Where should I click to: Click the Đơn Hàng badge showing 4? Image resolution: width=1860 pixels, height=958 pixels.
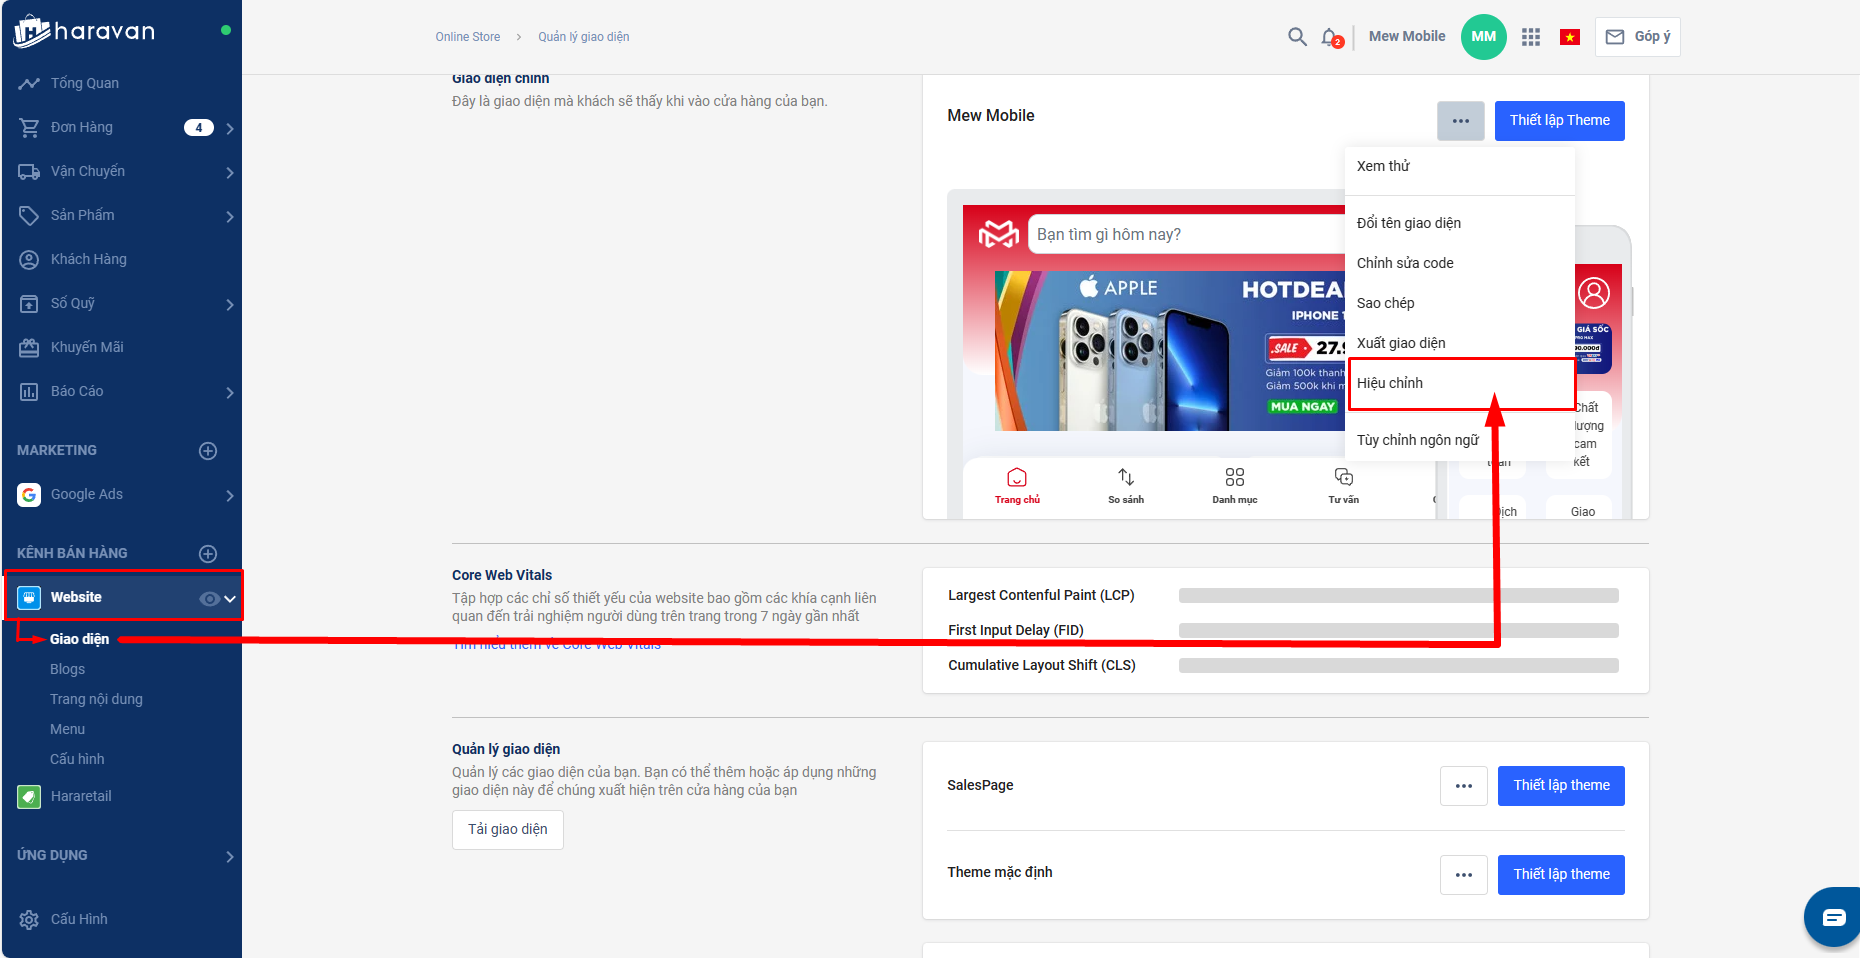point(199,127)
